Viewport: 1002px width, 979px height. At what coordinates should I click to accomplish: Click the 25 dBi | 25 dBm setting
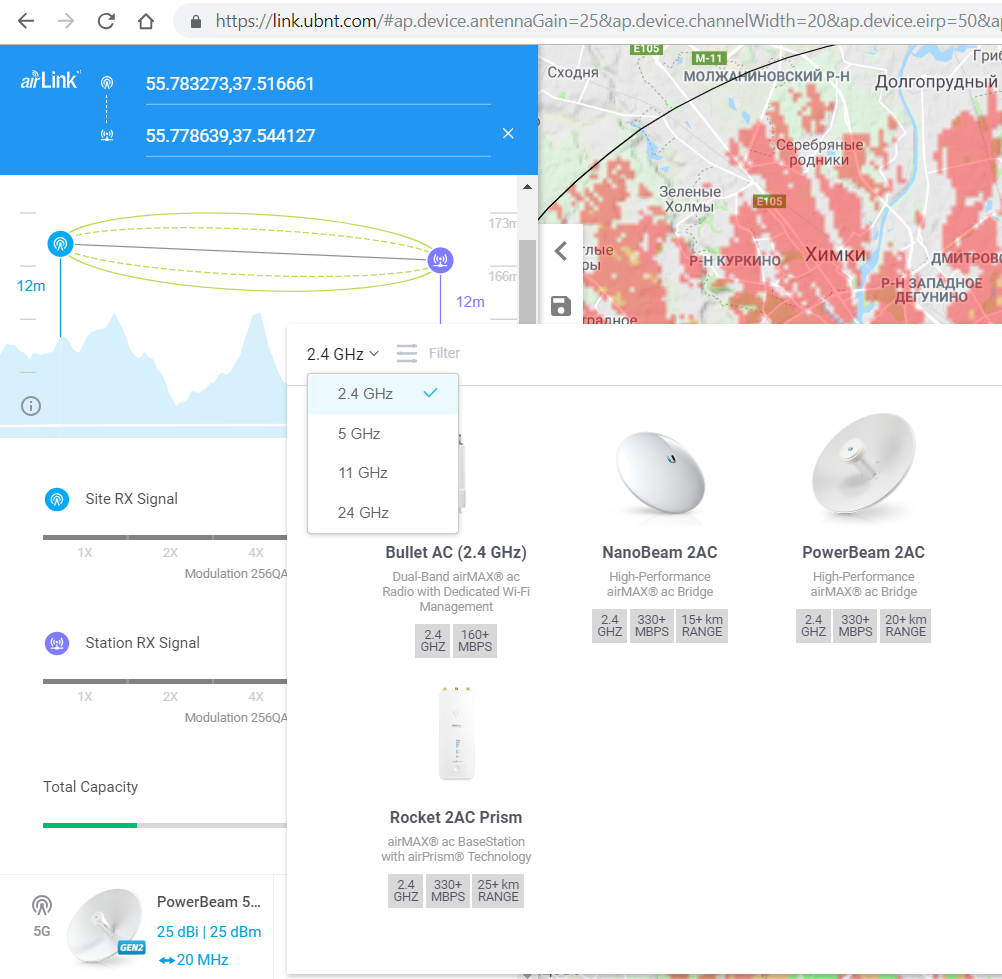pyautogui.click(x=209, y=932)
